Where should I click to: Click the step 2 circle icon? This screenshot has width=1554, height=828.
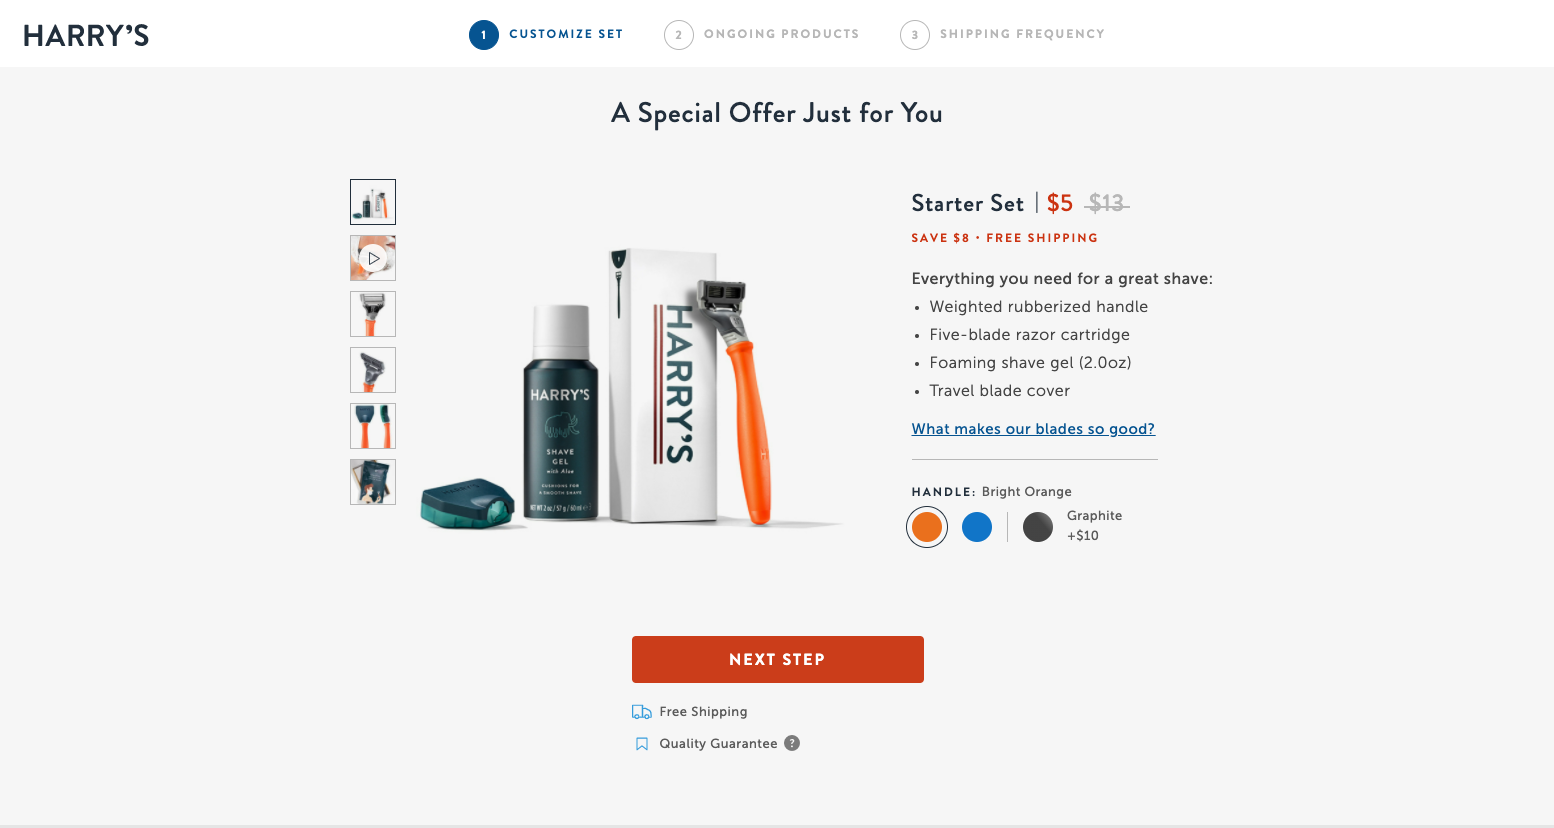tap(679, 35)
